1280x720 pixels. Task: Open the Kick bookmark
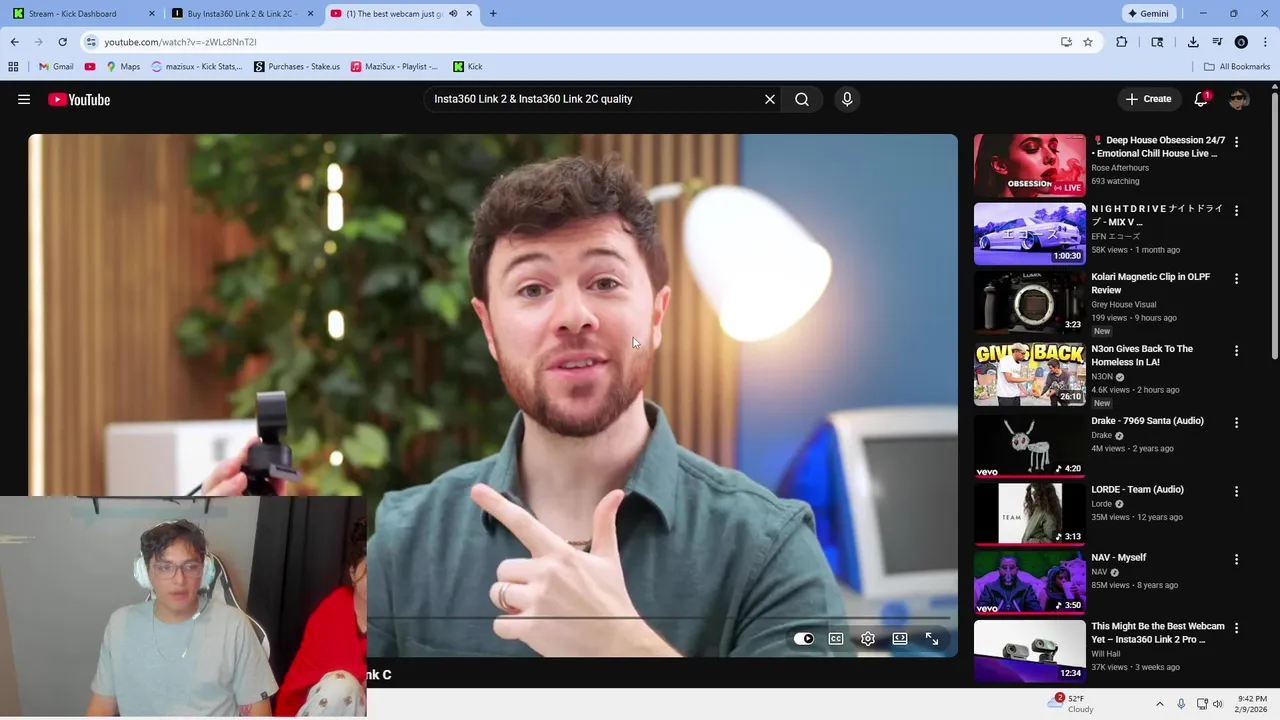pos(467,67)
